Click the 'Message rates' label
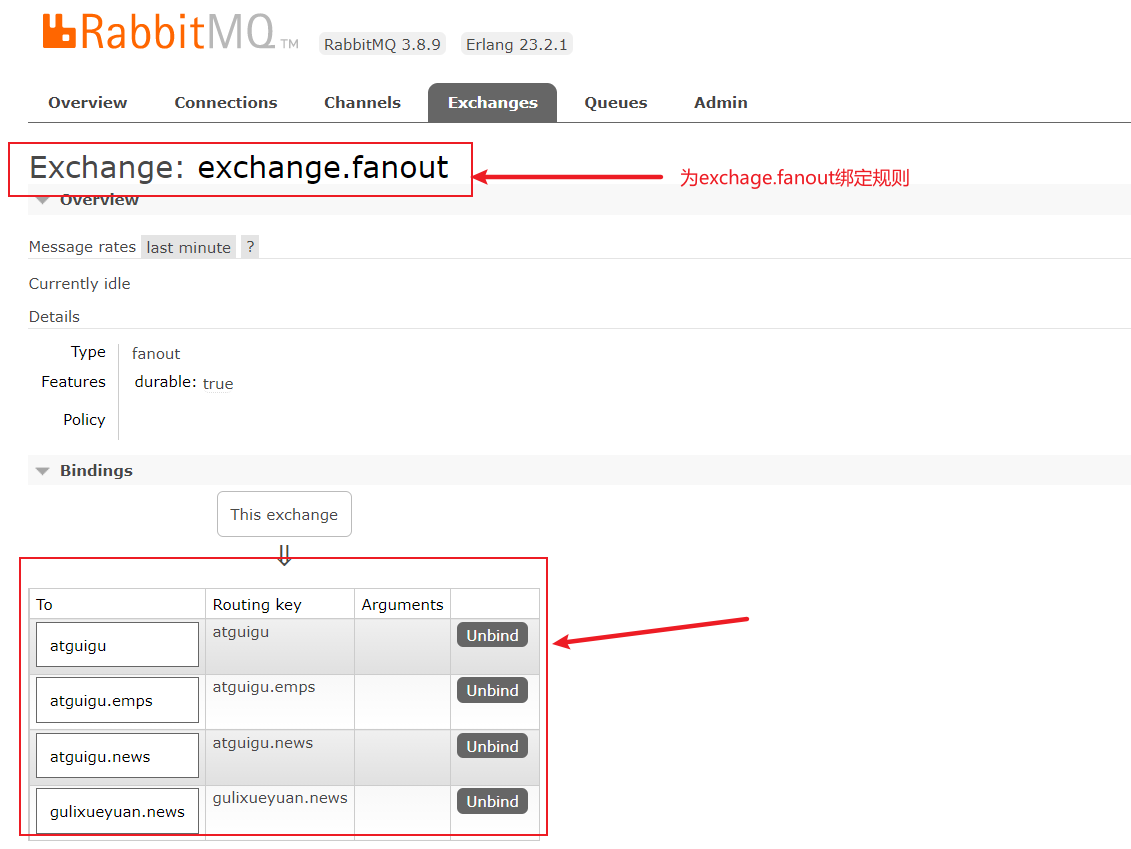Screen dimensions: 1131x849 (82, 247)
